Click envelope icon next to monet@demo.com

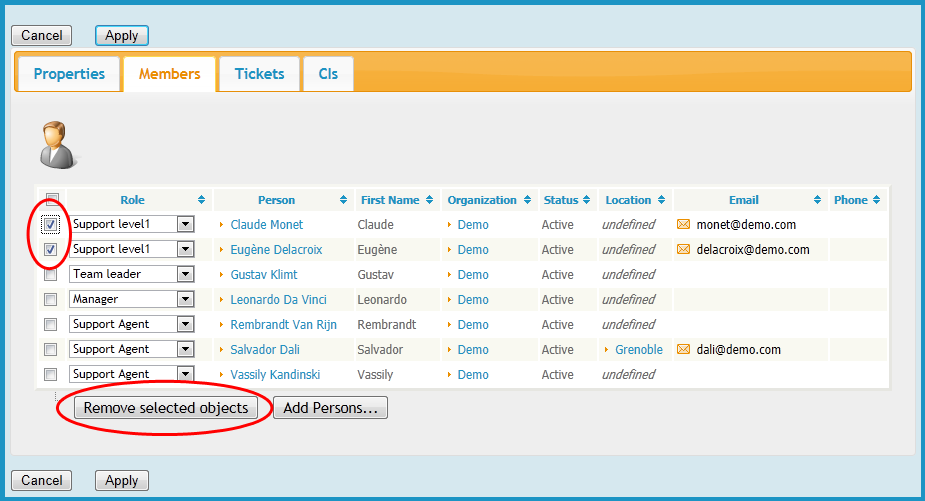coord(684,225)
